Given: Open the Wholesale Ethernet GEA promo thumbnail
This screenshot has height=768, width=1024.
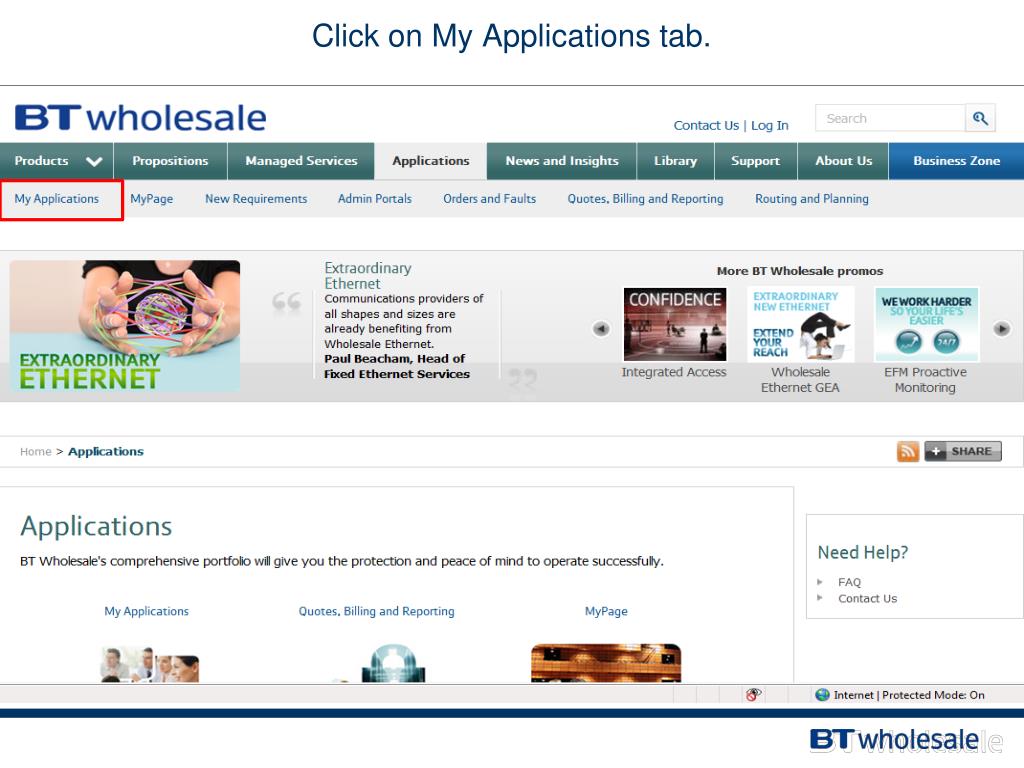Looking at the screenshot, I should click(801, 324).
